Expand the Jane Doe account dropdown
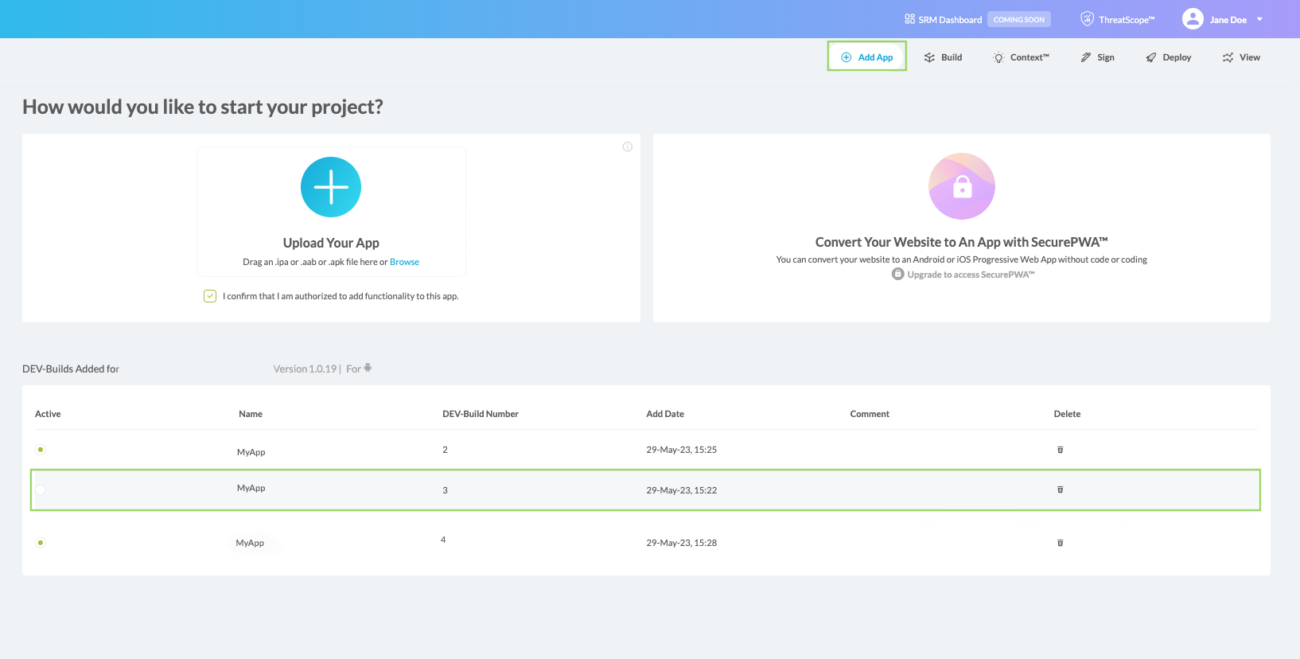Viewport: 1300px width, 659px height. (x=1260, y=18)
